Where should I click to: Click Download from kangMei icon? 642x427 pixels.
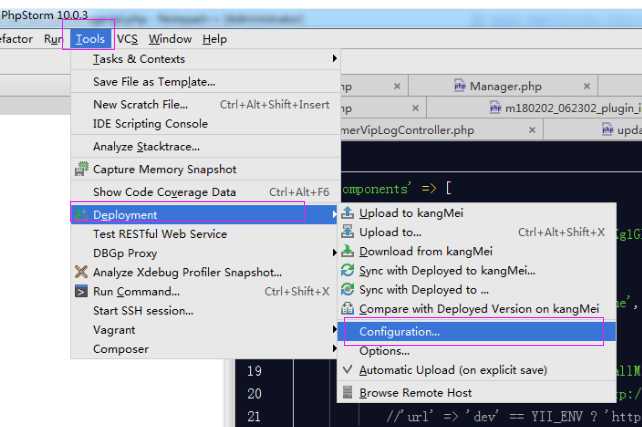[x=348, y=251]
